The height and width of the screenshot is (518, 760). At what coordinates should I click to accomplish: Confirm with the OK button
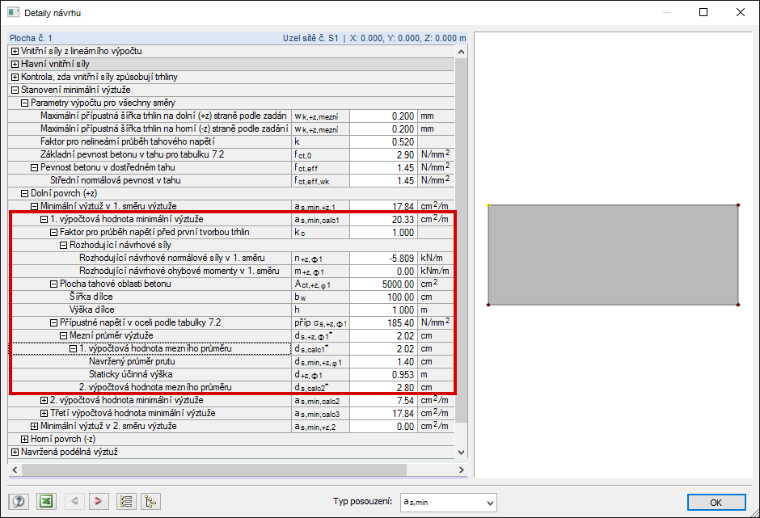pyautogui.click(x=716, y=502)
